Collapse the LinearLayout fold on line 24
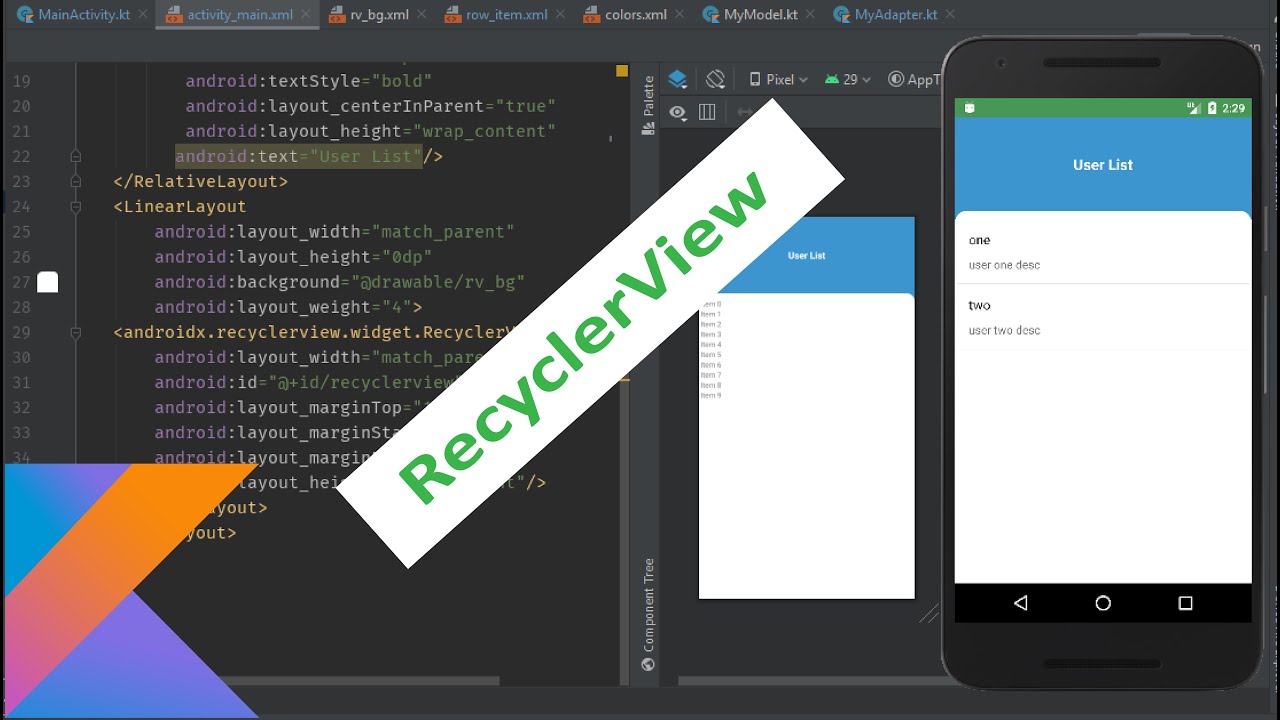1280x720 pixels. (x=76, y=207)
